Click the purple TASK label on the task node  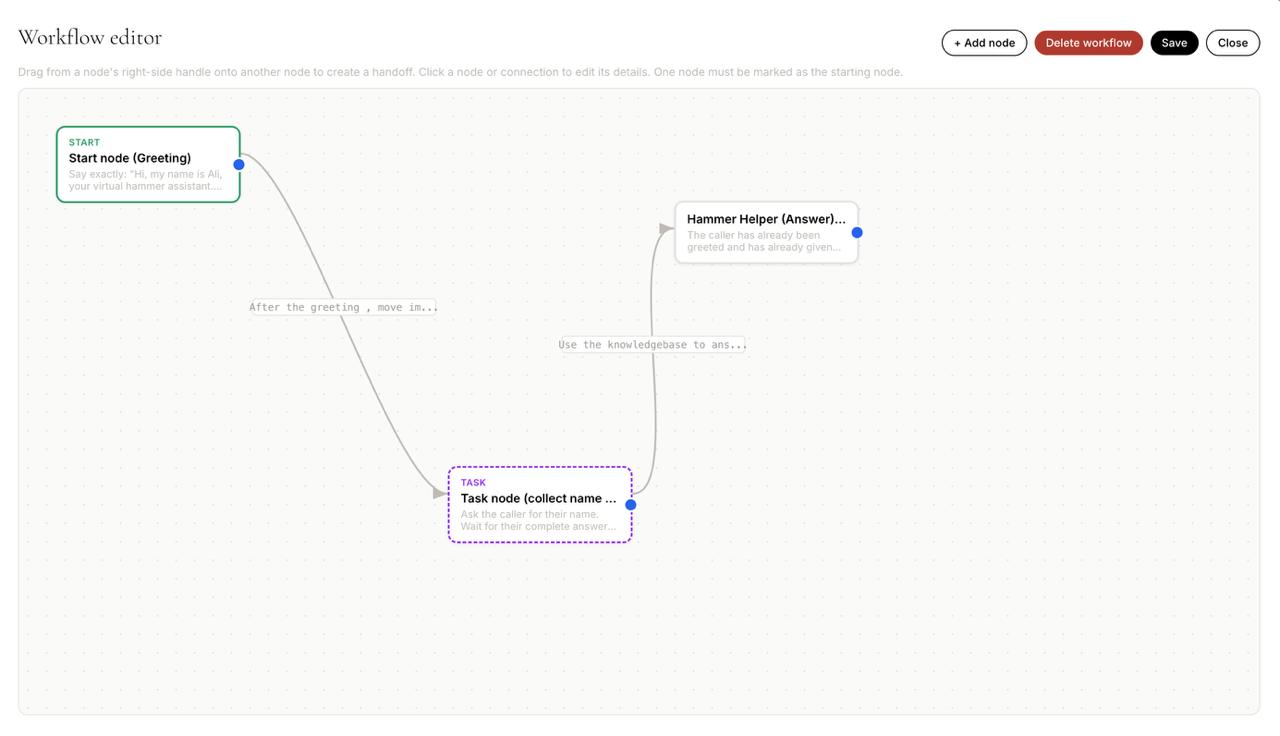click(473, 483)
